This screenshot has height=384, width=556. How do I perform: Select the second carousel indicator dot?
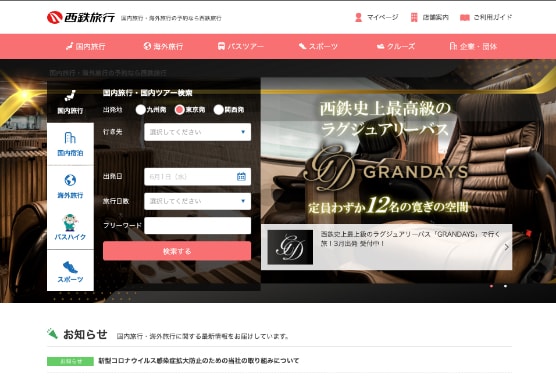coord(505,286)
